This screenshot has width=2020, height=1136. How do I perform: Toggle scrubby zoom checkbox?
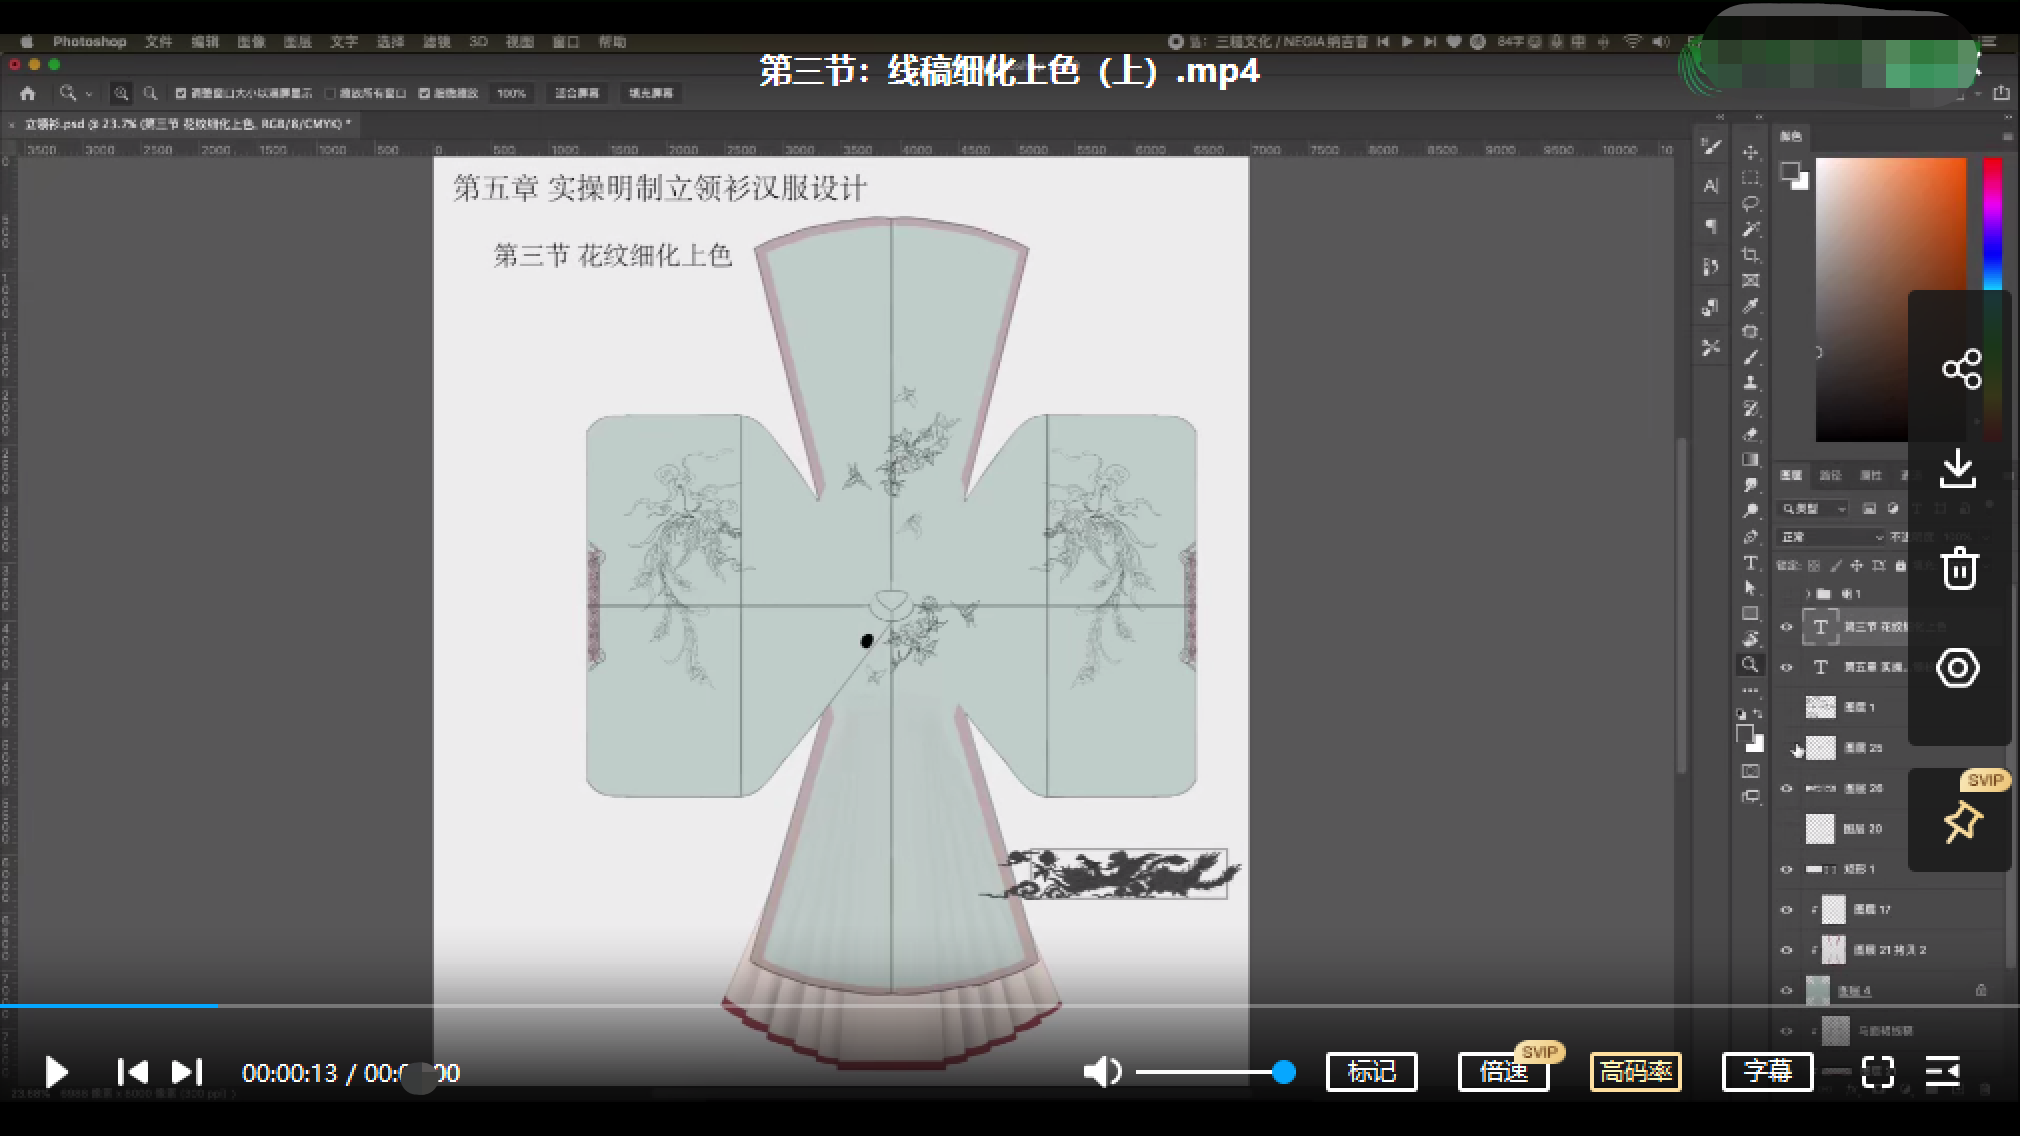424,93
